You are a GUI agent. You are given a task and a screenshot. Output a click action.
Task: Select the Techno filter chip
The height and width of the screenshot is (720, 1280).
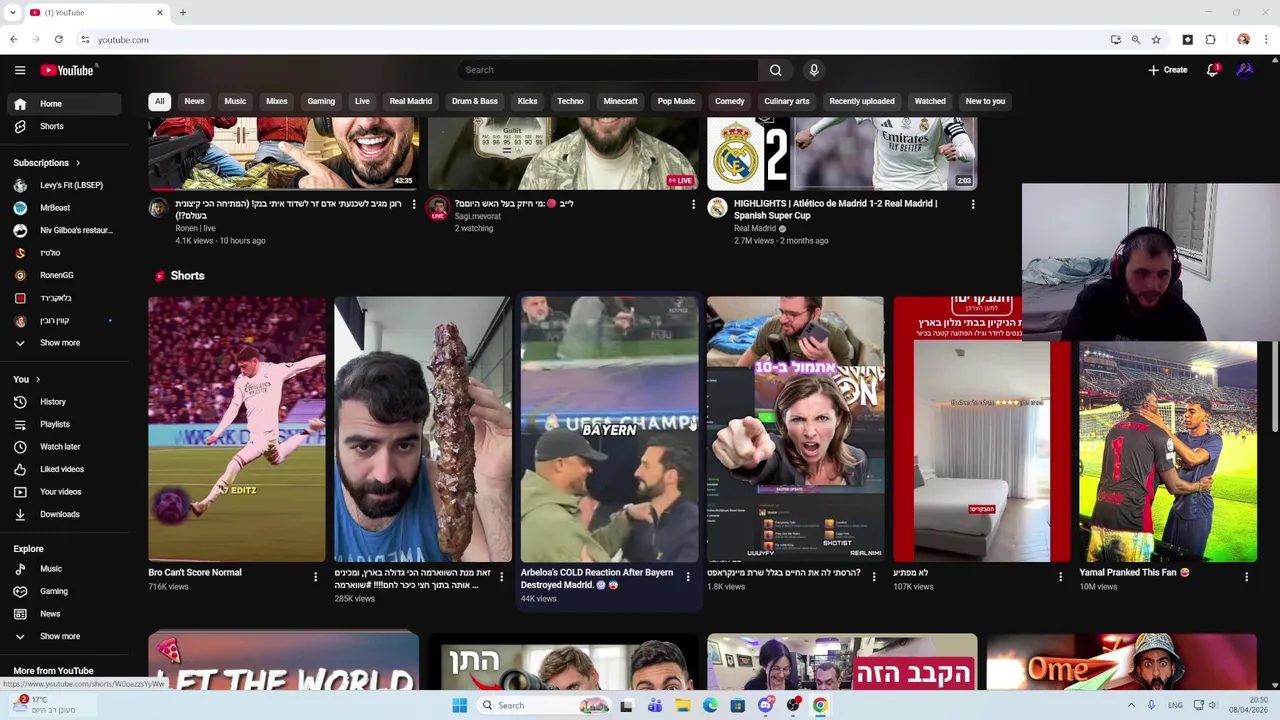(570, 101)
